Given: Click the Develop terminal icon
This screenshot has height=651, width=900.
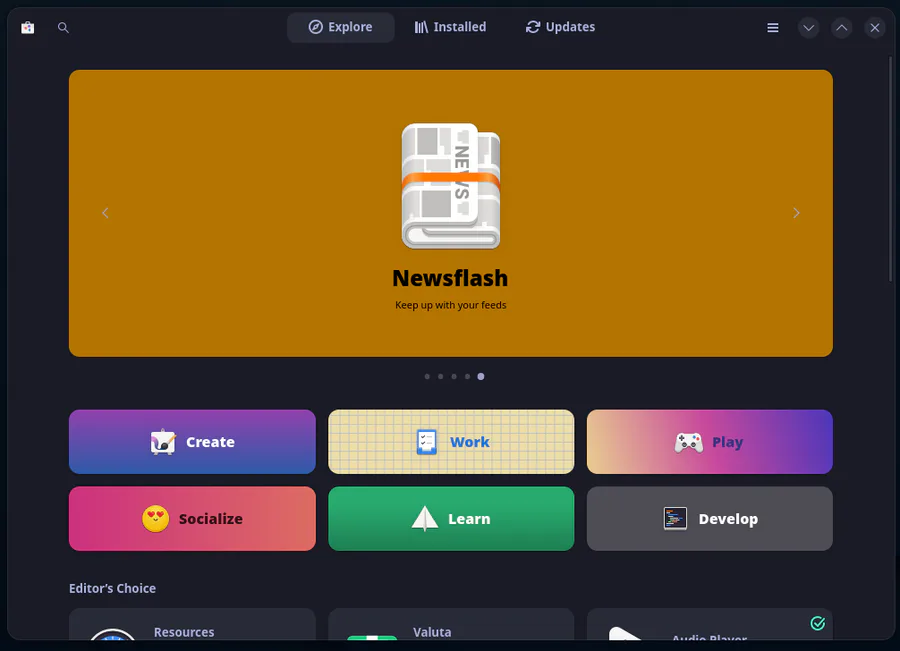Looking at the screenshot, I should (x=675, y=518).
